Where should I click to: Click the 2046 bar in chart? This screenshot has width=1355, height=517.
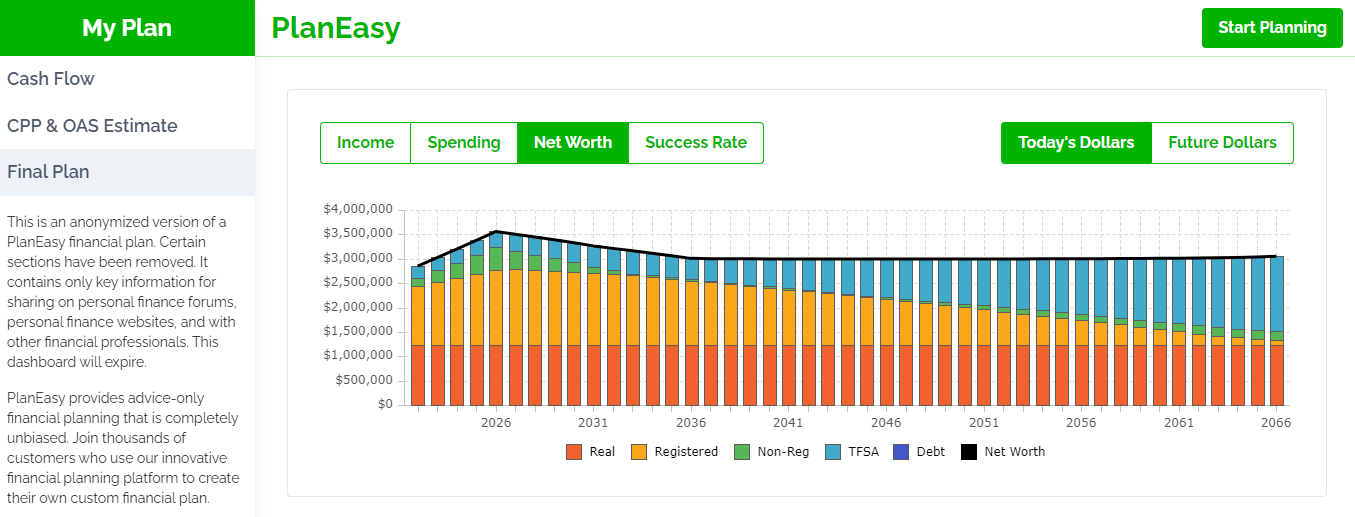pos(886,331)
